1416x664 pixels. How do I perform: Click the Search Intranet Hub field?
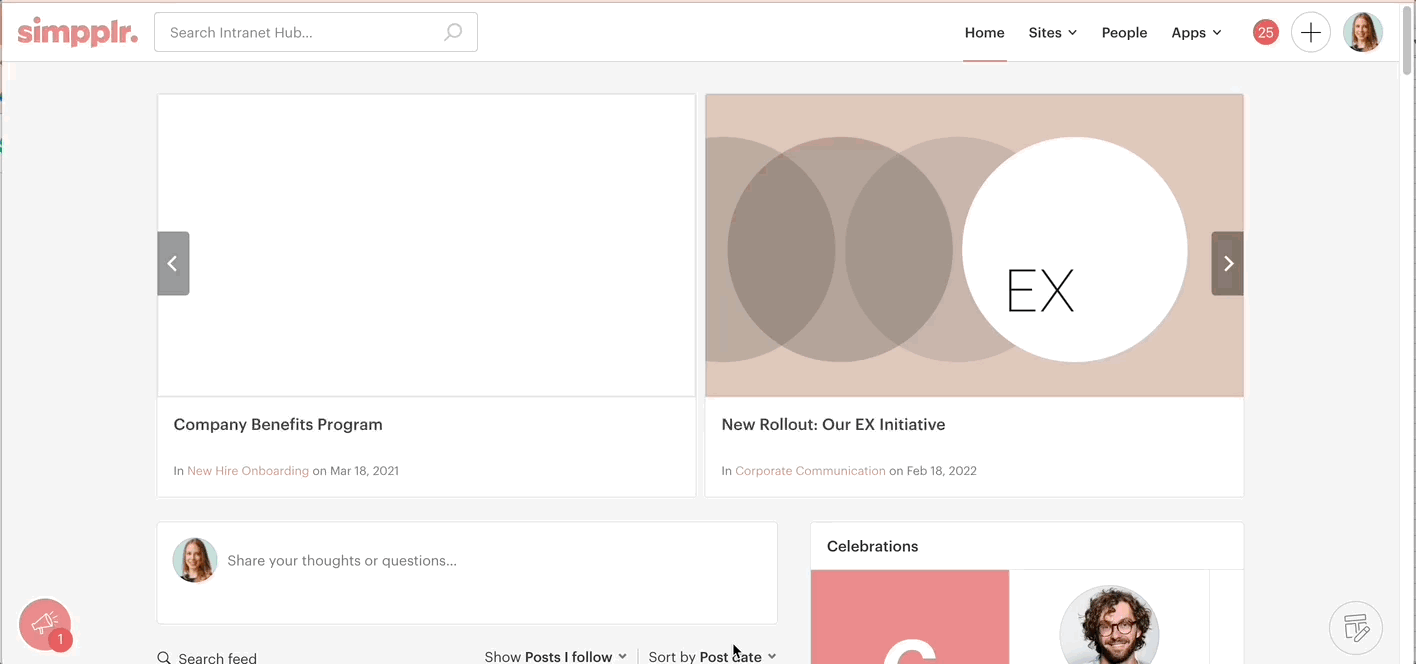[x=316, y=32]
